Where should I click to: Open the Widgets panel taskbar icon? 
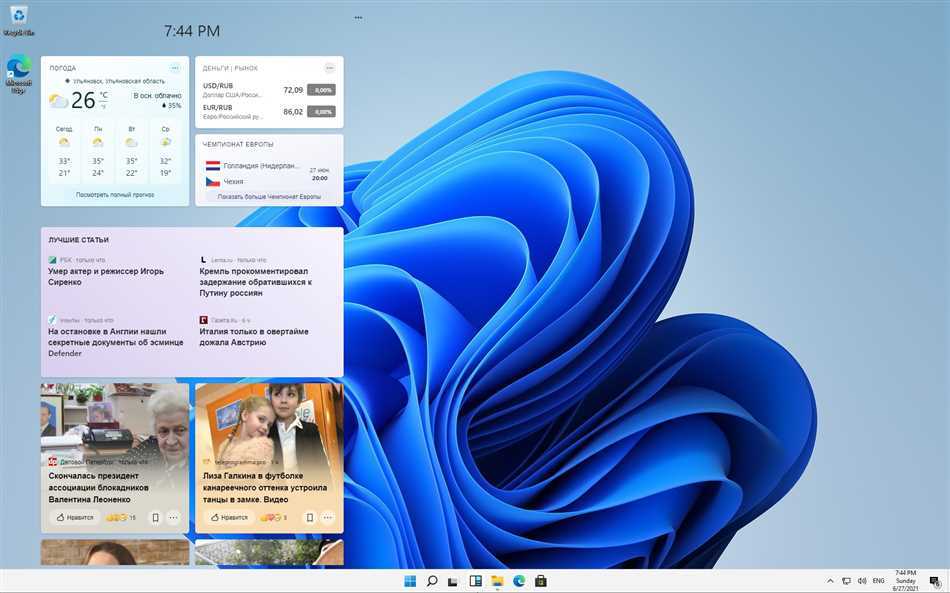(476, 581)
